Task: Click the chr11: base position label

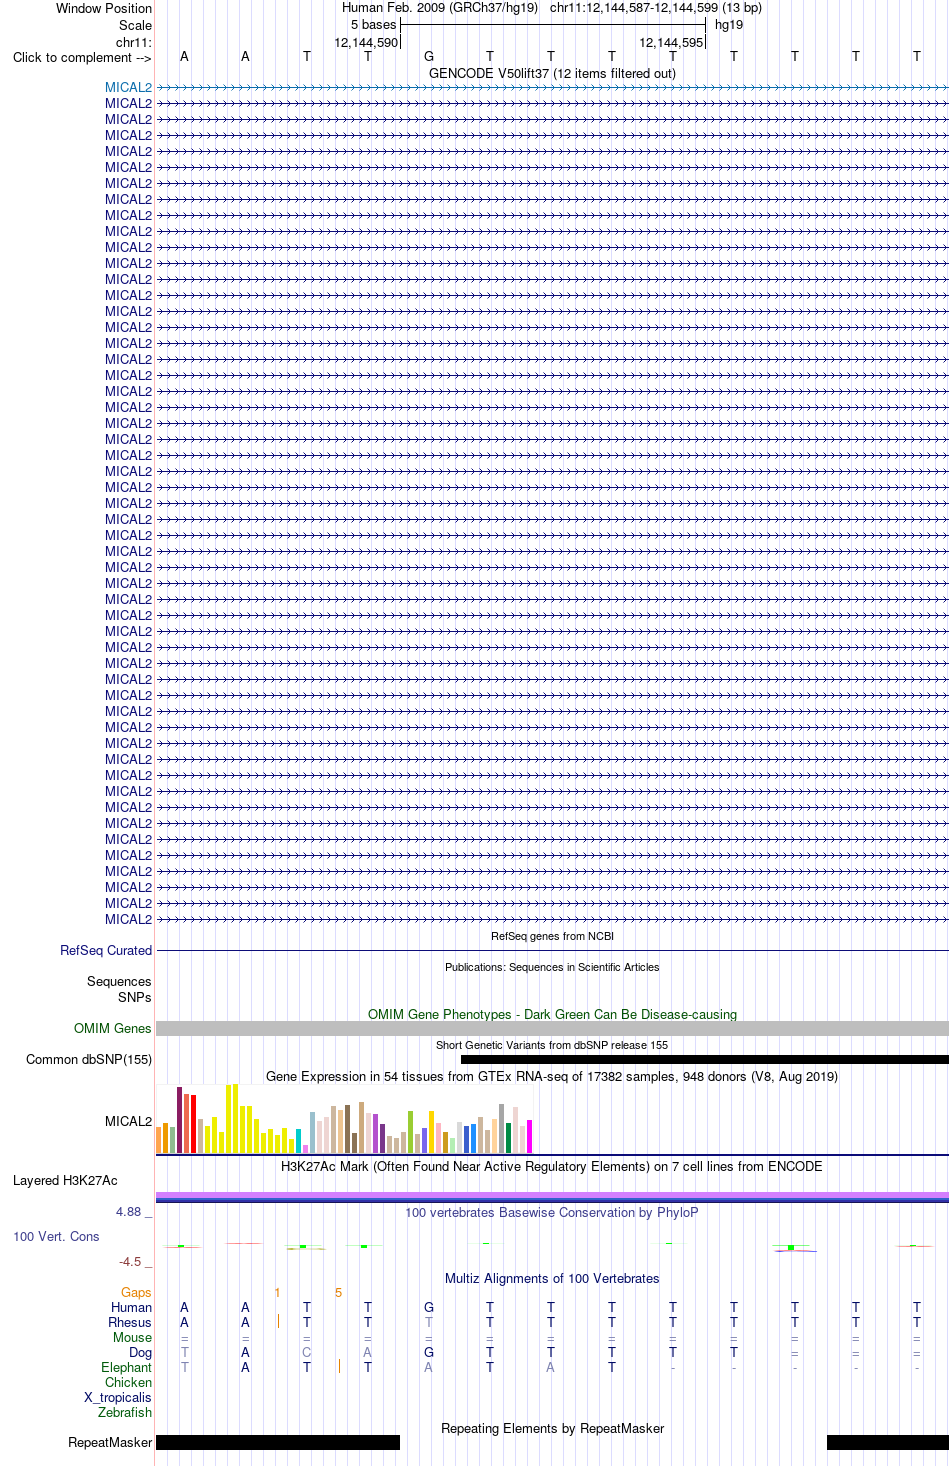Action: point(134,42)
